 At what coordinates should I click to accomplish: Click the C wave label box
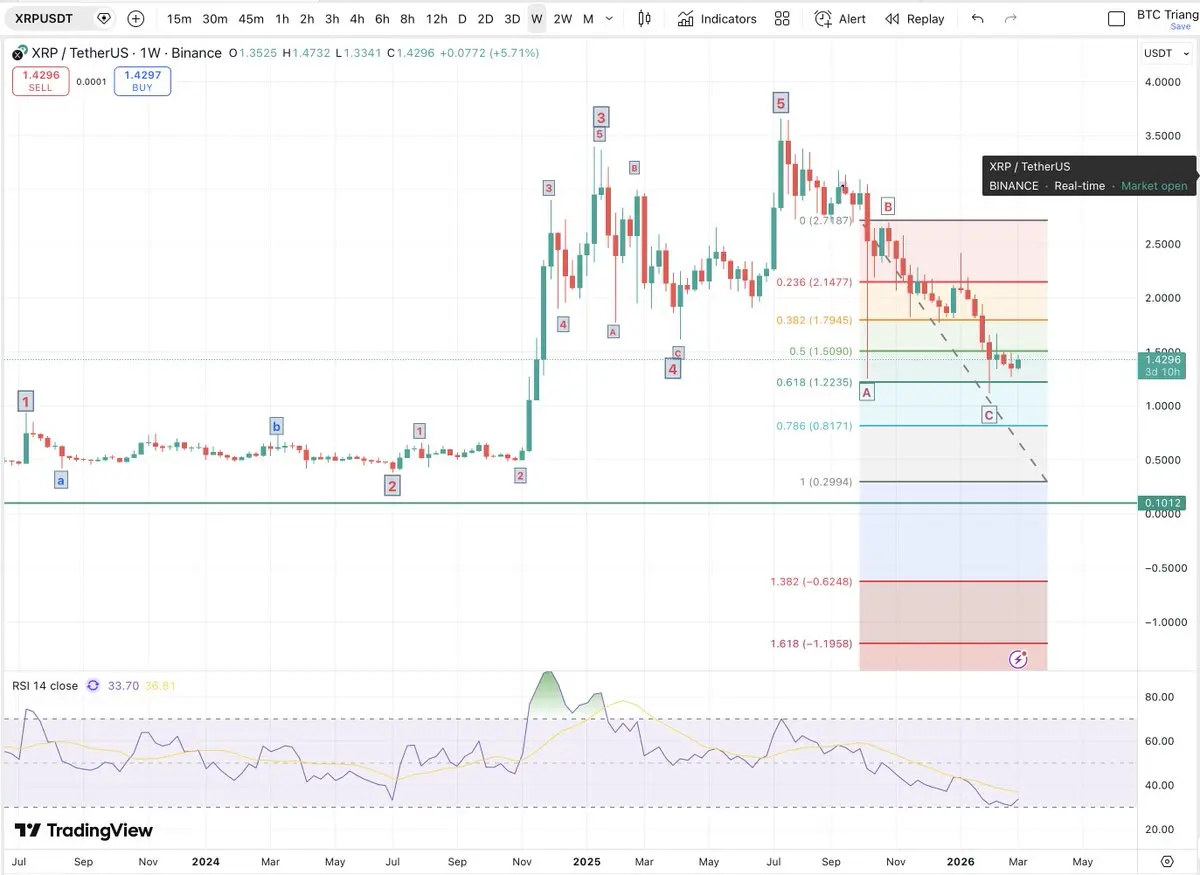tap(989, 415)
